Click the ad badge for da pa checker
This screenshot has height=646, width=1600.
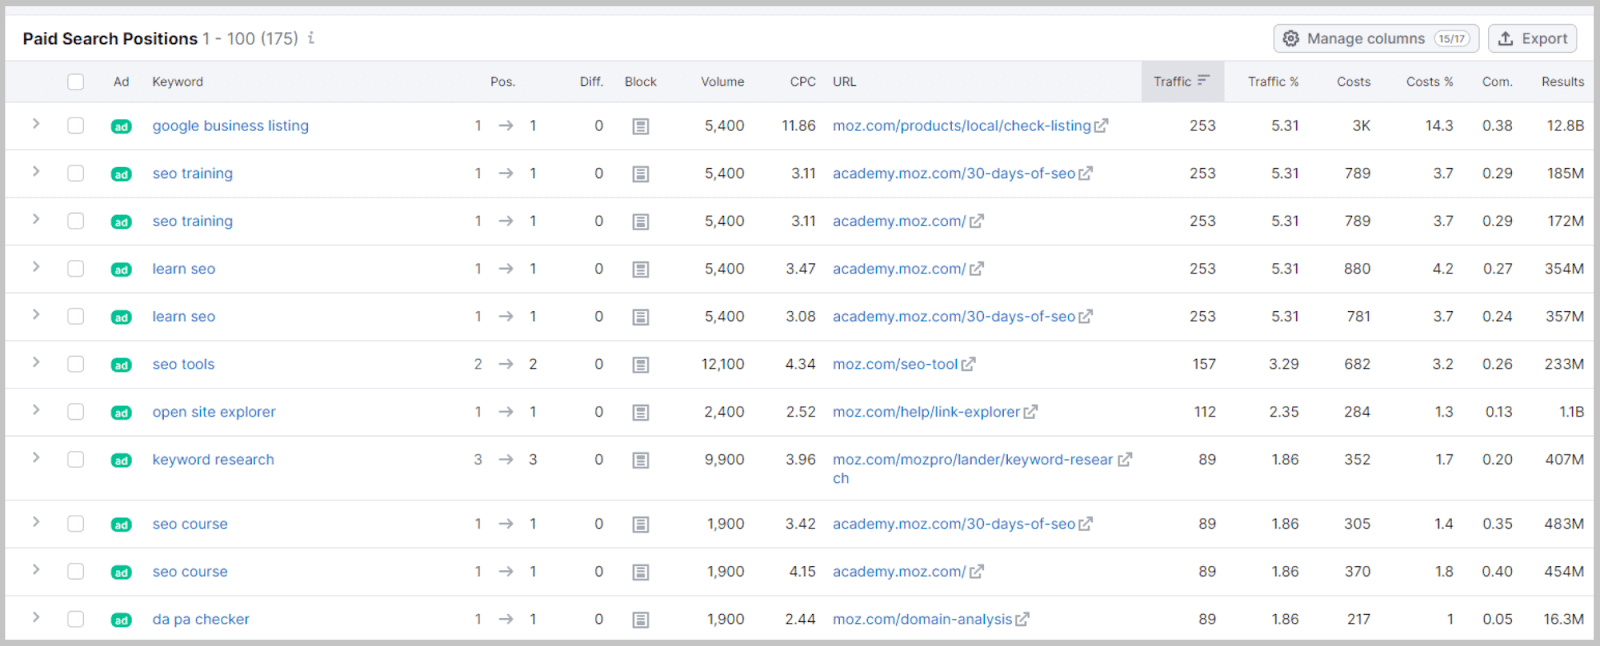[x=121, y=620]
